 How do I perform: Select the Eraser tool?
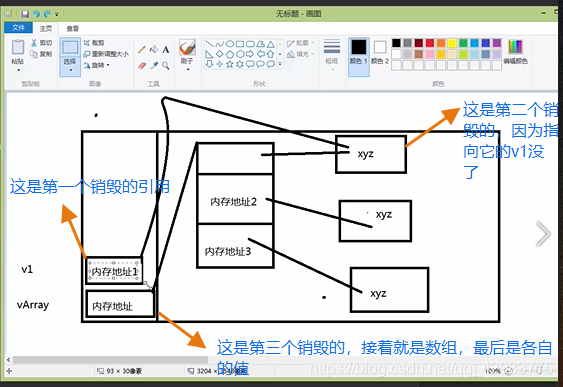[x=142, y=66]
